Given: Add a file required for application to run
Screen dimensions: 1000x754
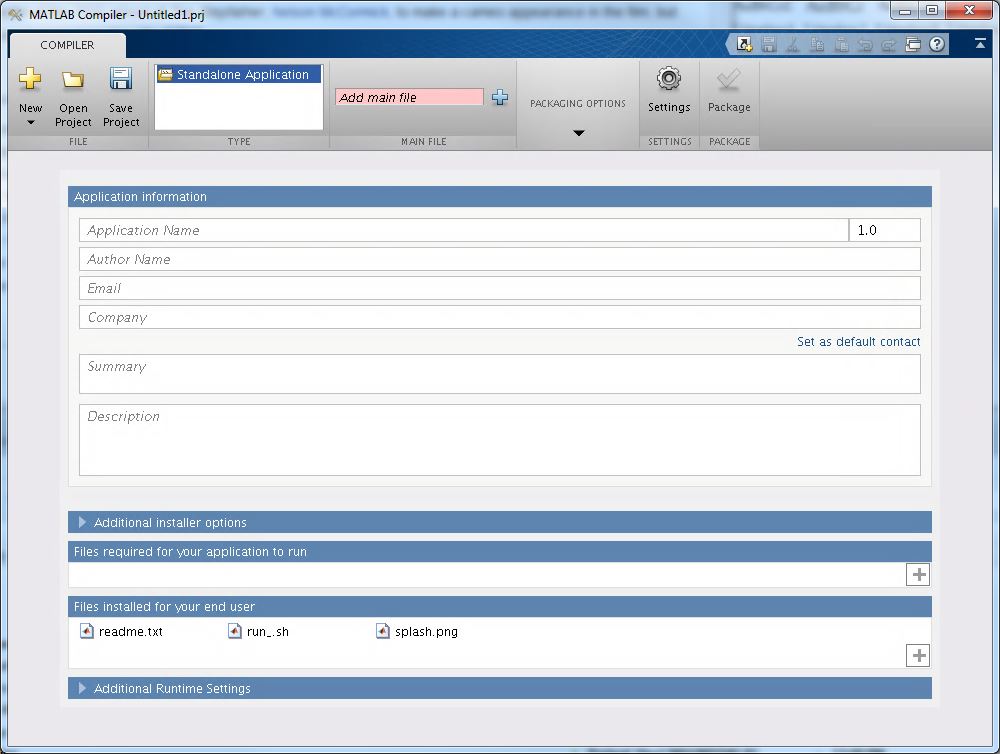Looking at the screenshot, I should [x=918, y=574].
